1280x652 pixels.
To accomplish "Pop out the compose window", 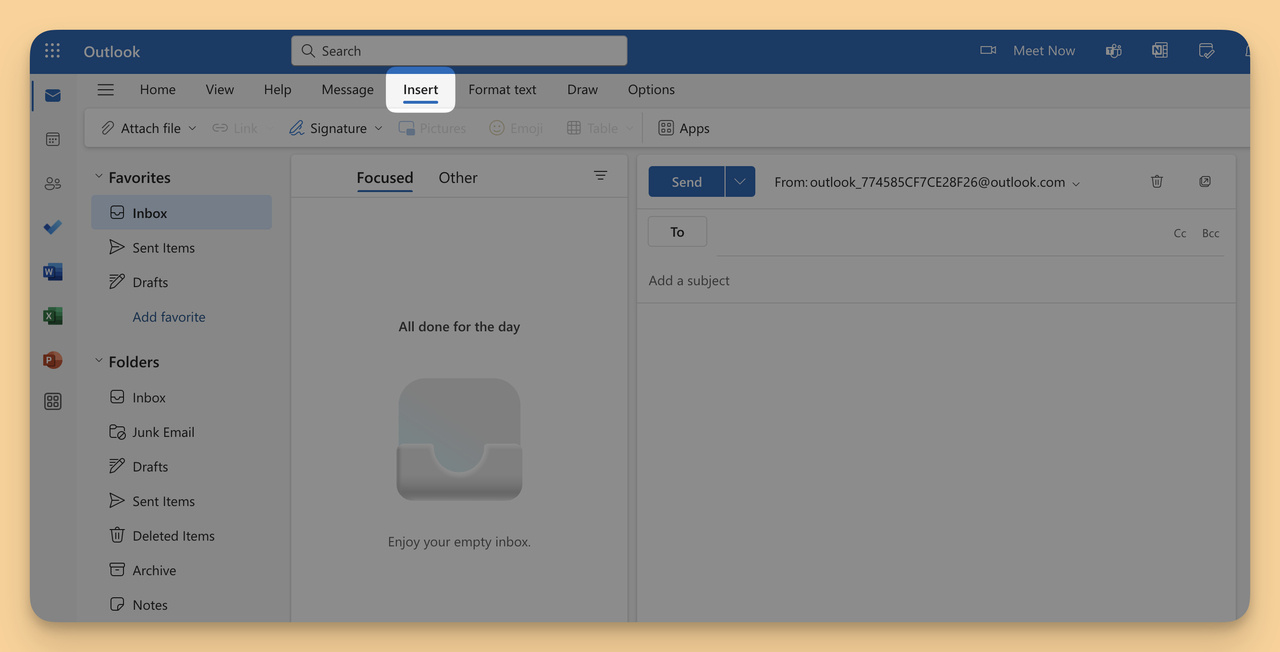I will pyautogui.click(x=1205, y=181).
